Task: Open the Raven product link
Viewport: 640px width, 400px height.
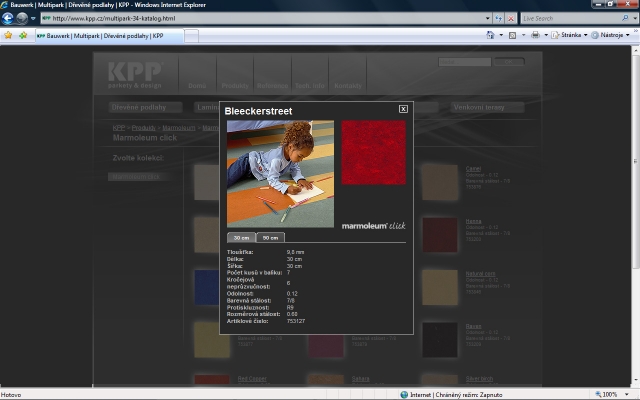Action: [x=473, y=327]
